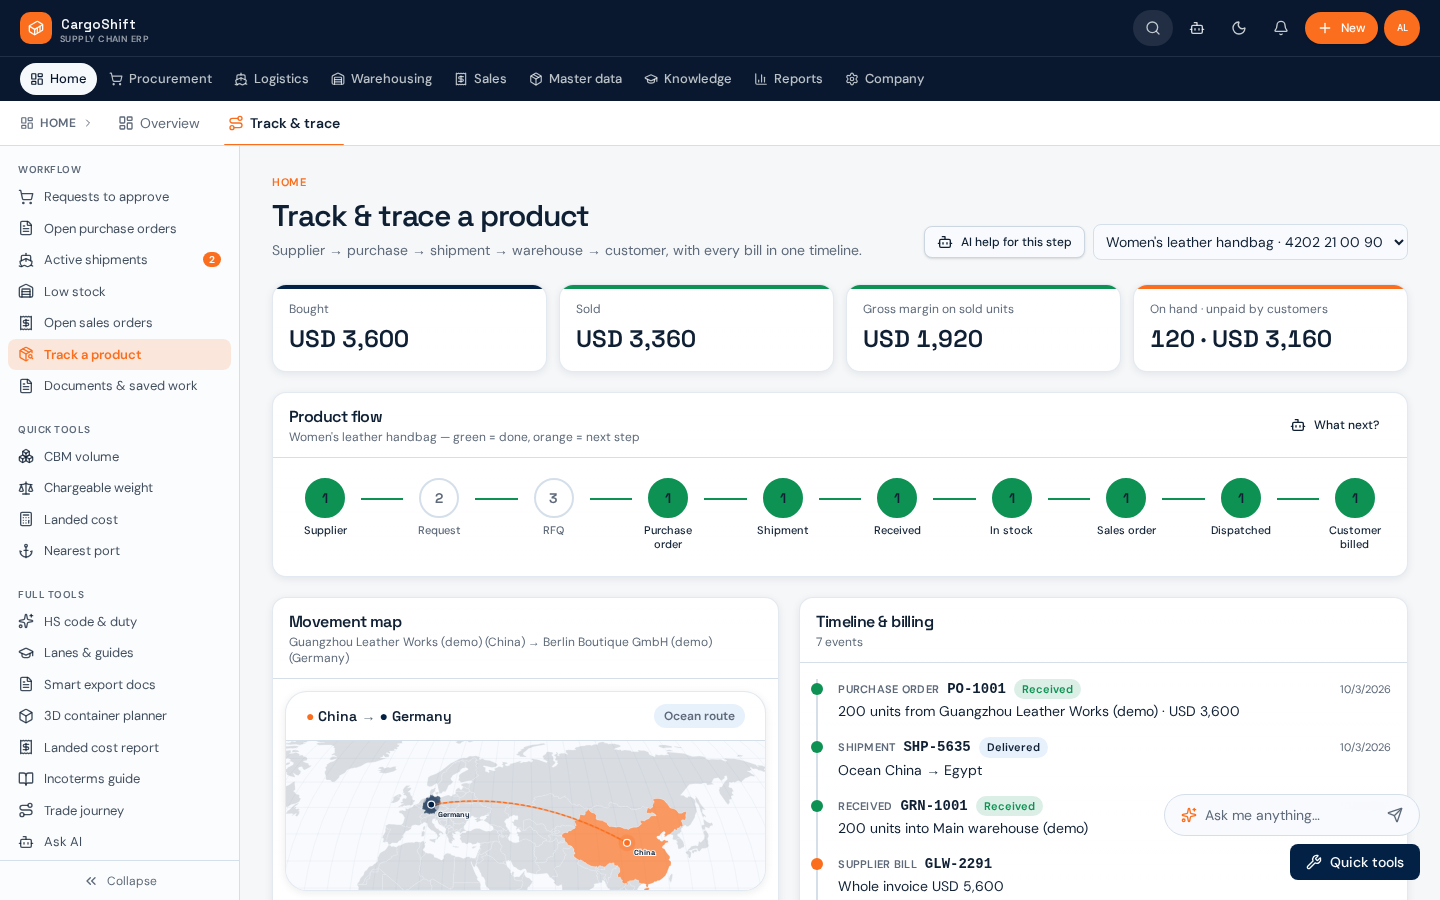
Task: Click the RFQ step 3 circle
Action: 554,498
